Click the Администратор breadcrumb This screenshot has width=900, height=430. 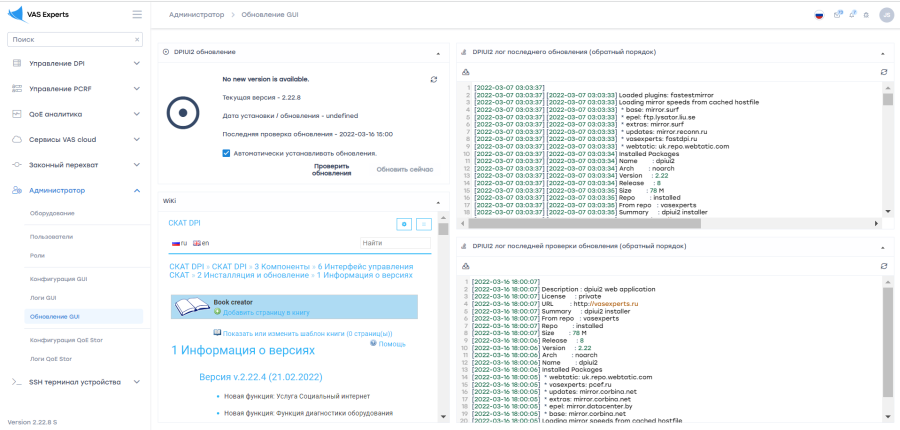196,14
